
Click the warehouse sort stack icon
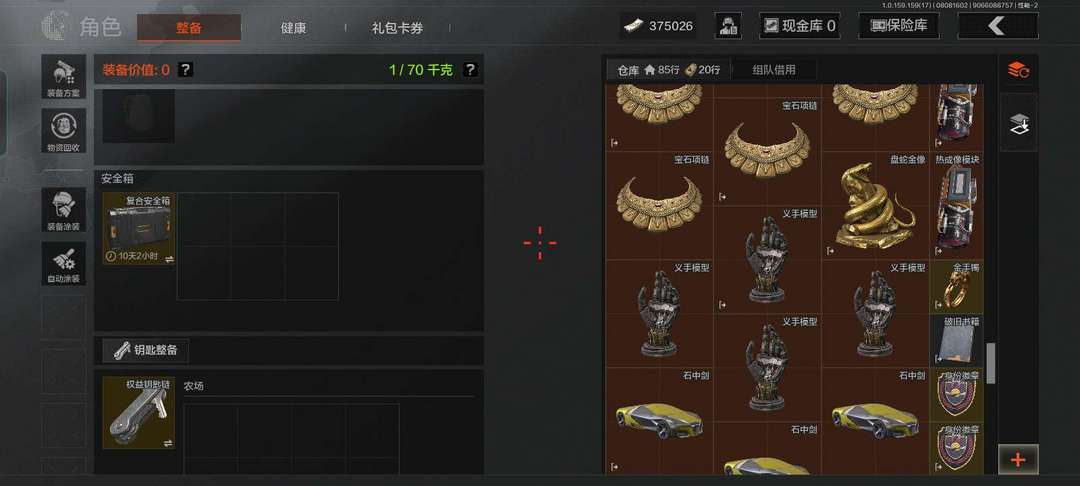[x=1018, y=70]
